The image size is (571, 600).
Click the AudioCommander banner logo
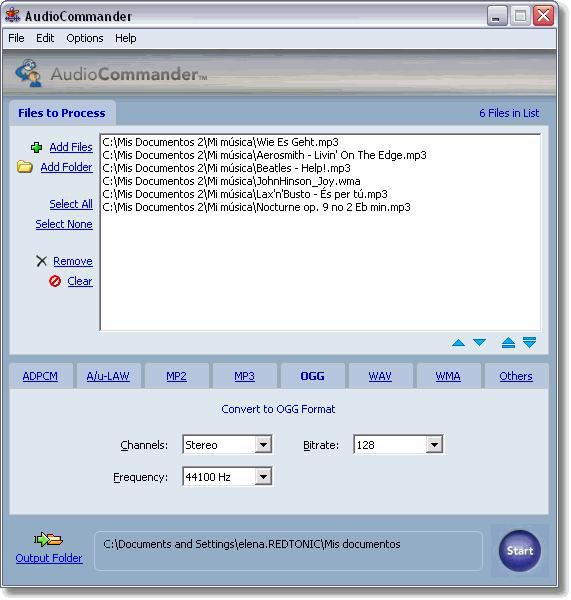pos(28,73)
